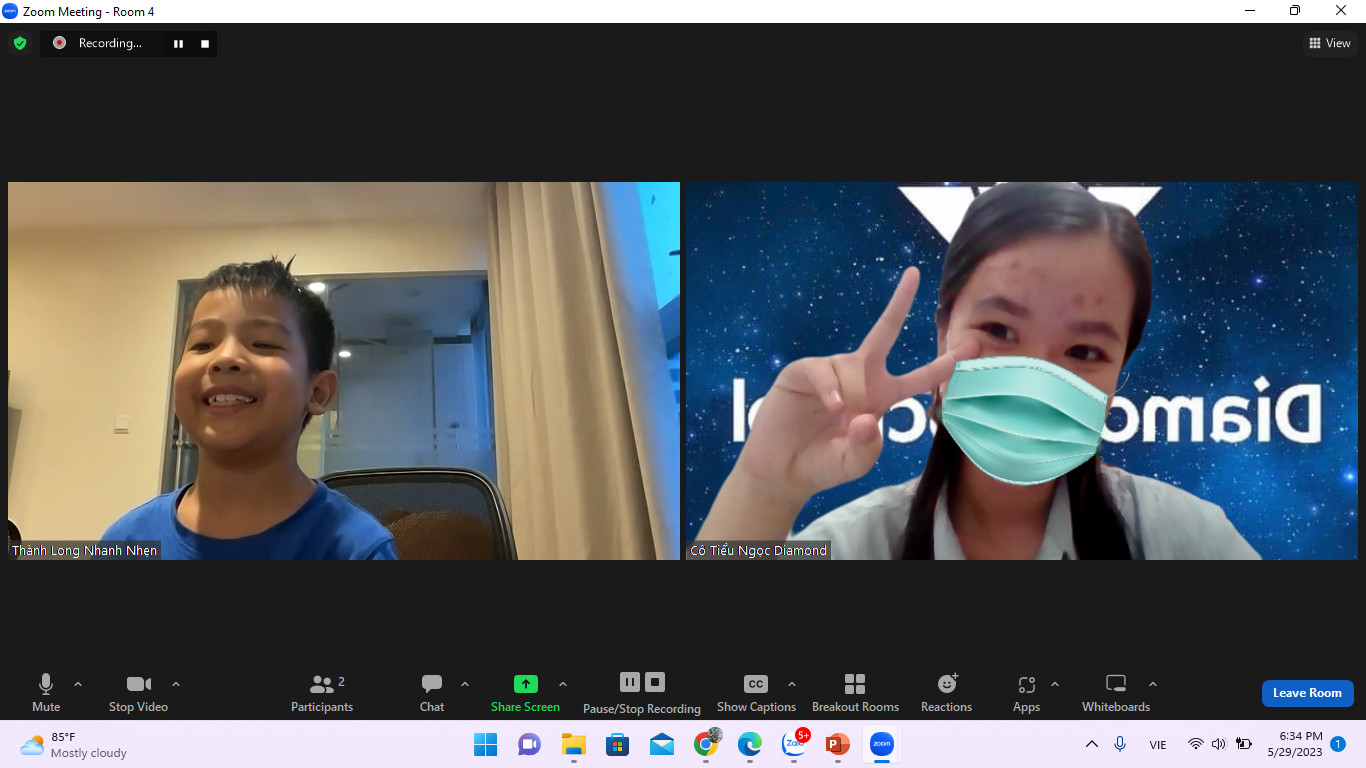This screenshot has width=1366, height=768.
Task: Open the Chat panel
Action: coord(432,692)
